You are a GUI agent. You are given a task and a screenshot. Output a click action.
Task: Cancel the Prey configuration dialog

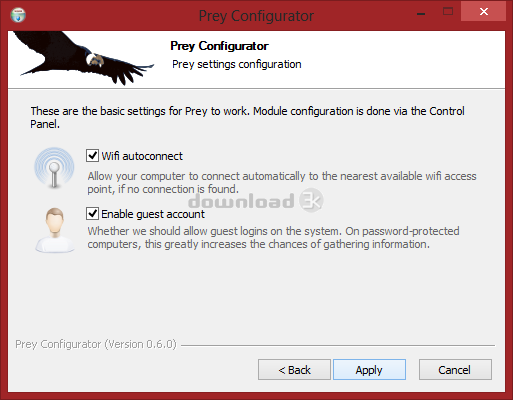click(455, 370)
